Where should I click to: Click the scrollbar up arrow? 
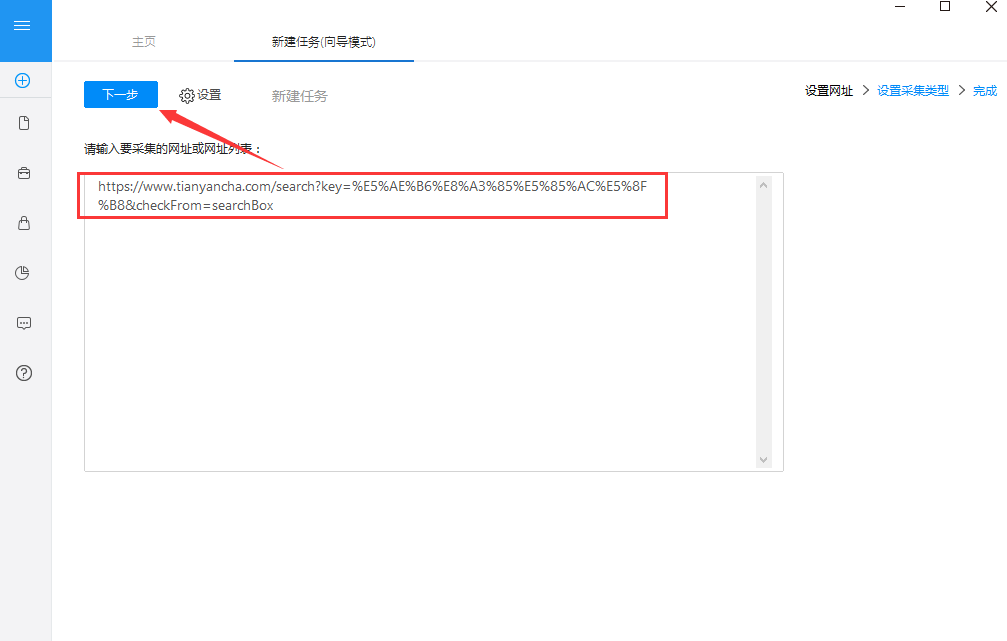click(x=763, y=183)
